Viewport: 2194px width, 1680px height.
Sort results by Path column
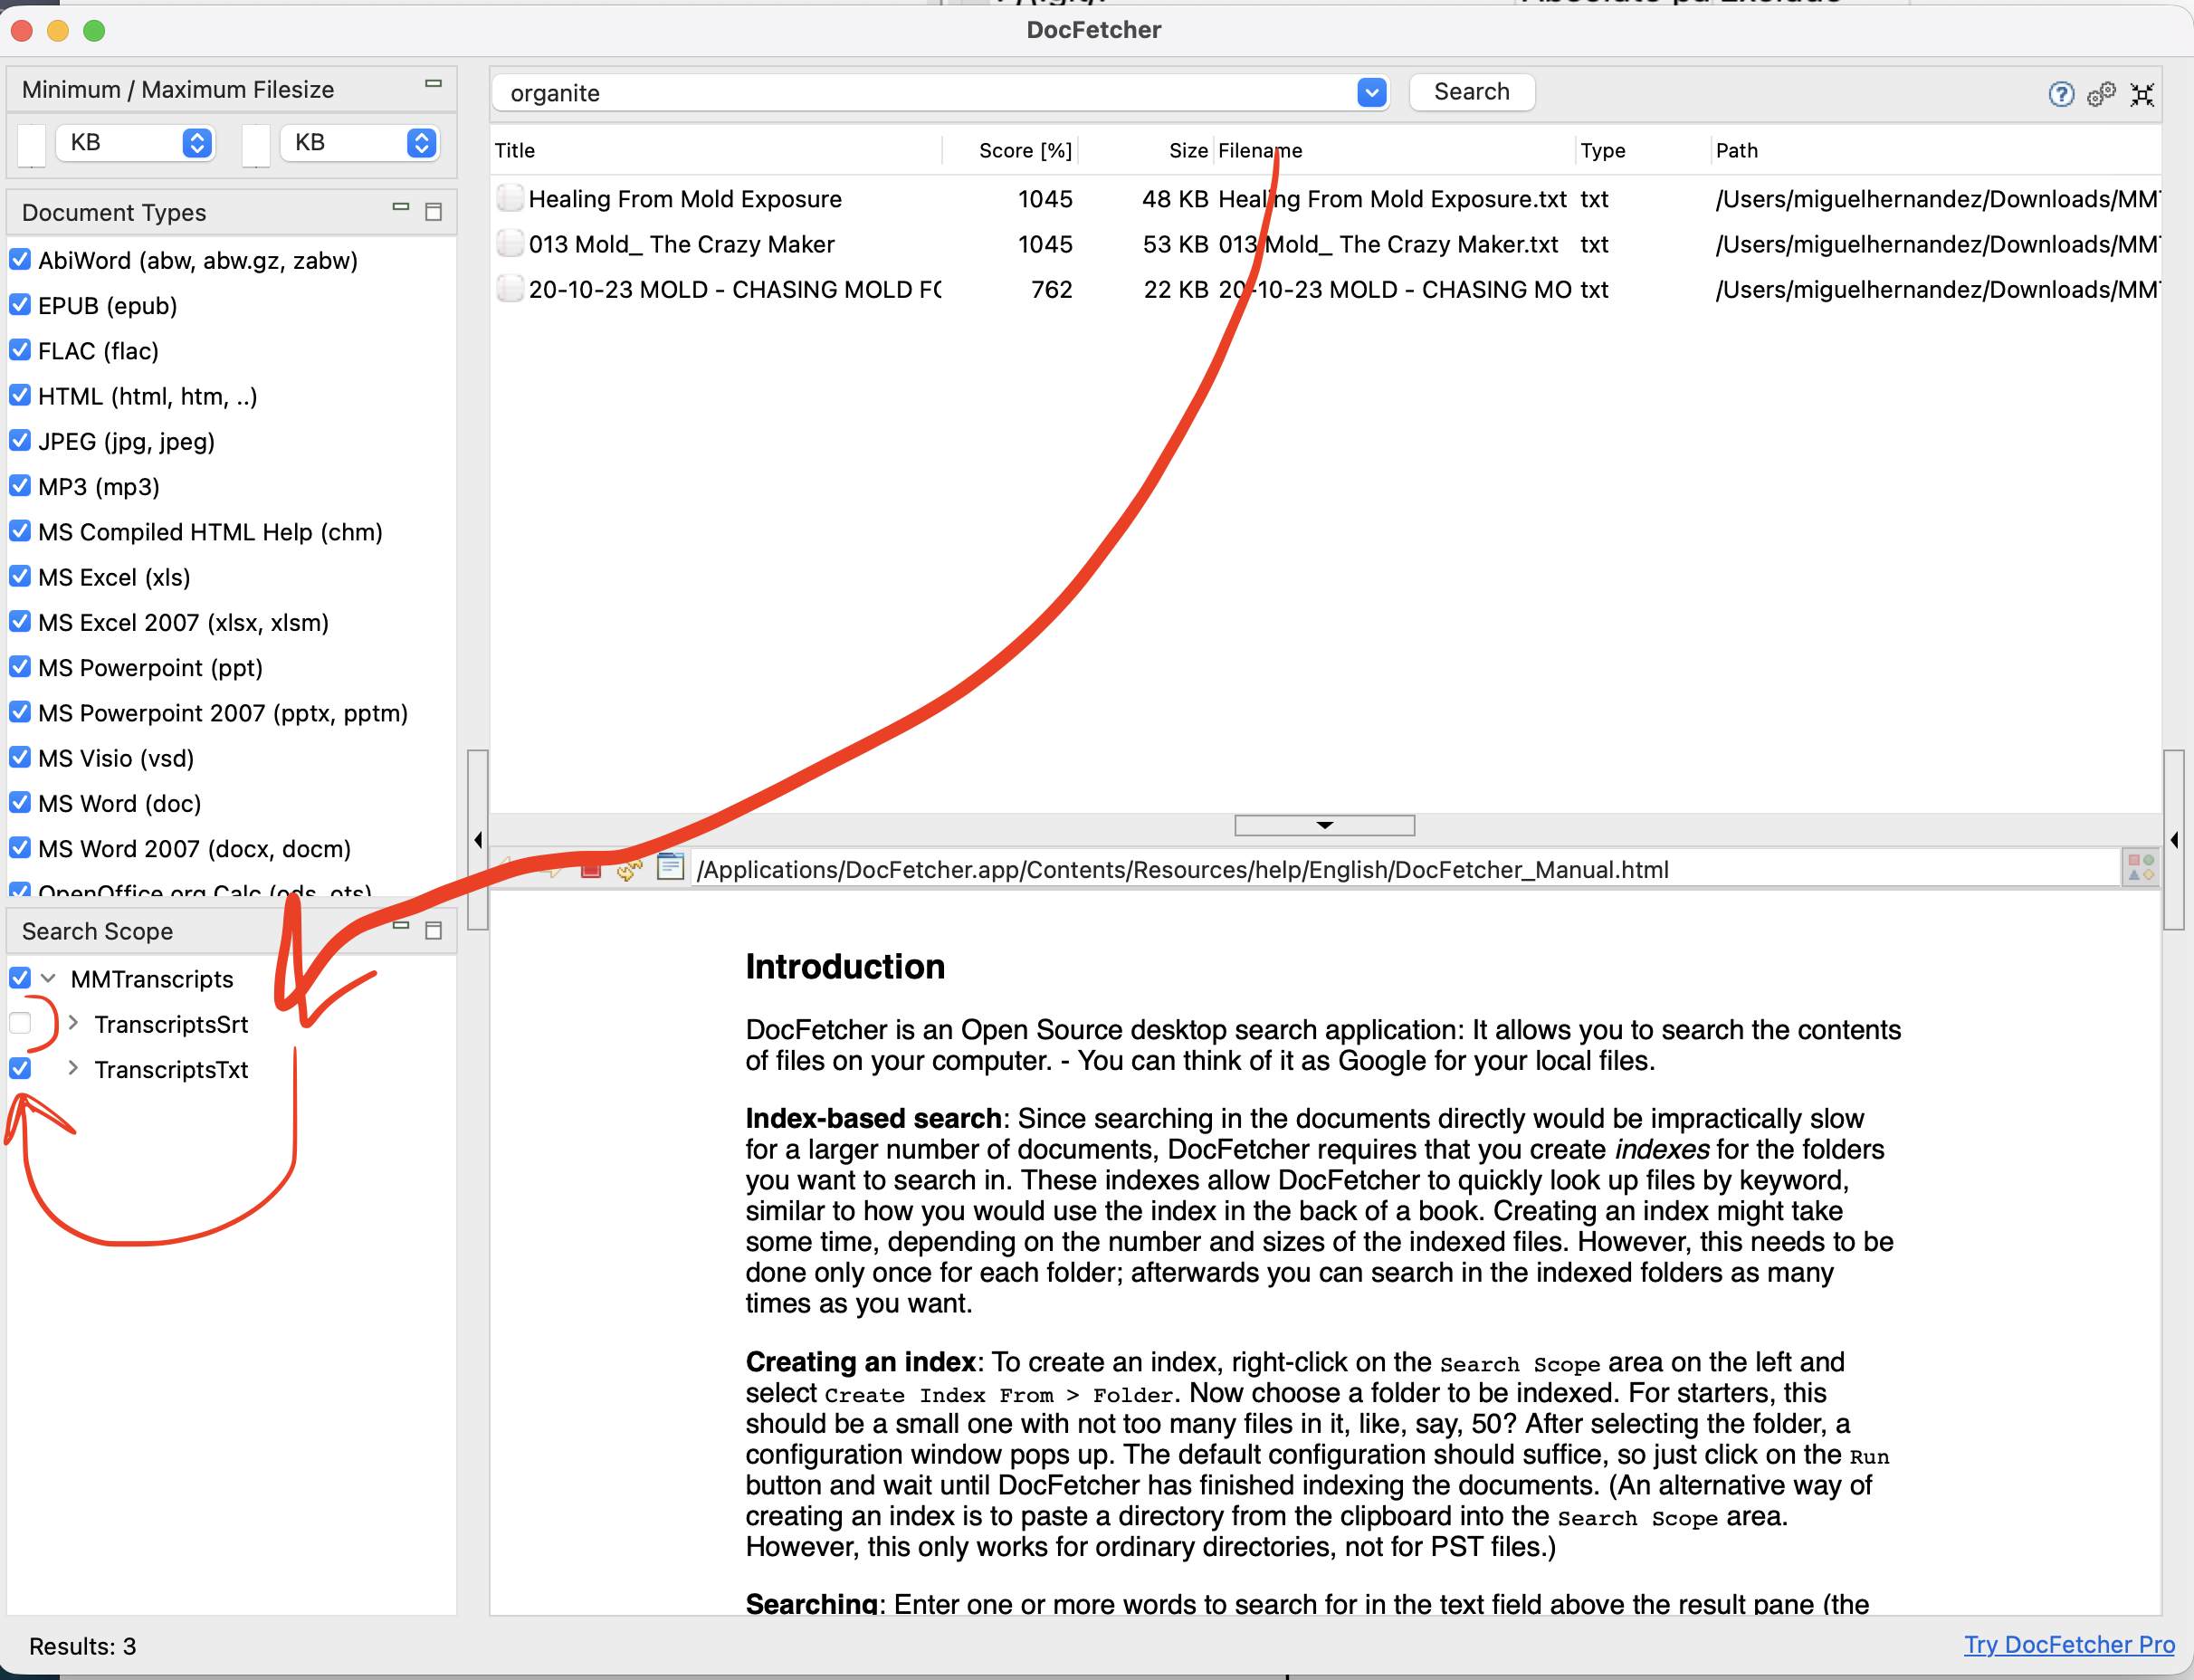[1936, 150]
